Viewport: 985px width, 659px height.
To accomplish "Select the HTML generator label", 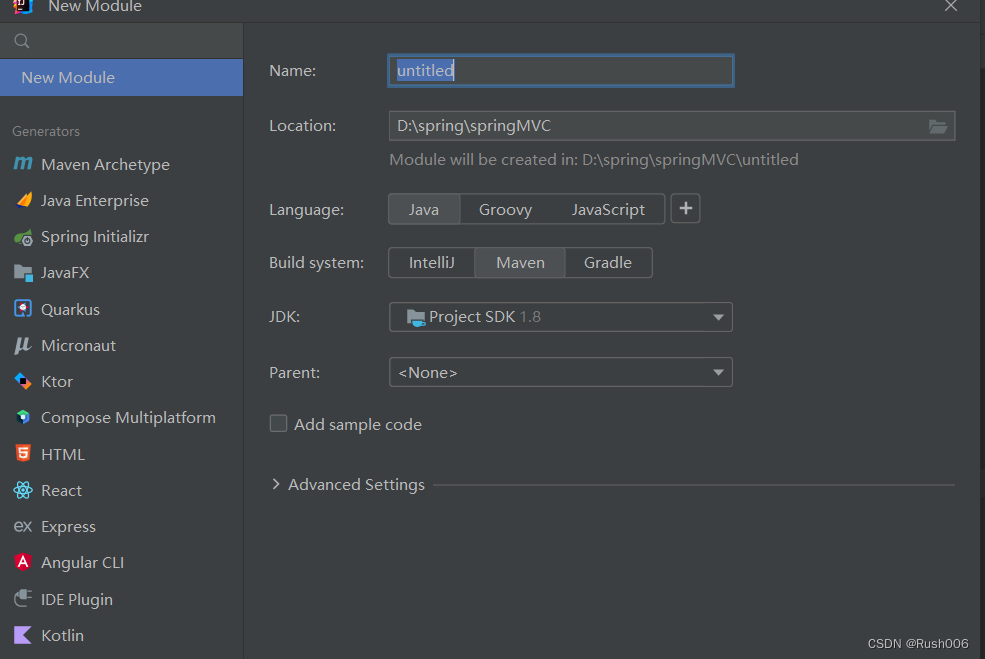I will (63, 454).
